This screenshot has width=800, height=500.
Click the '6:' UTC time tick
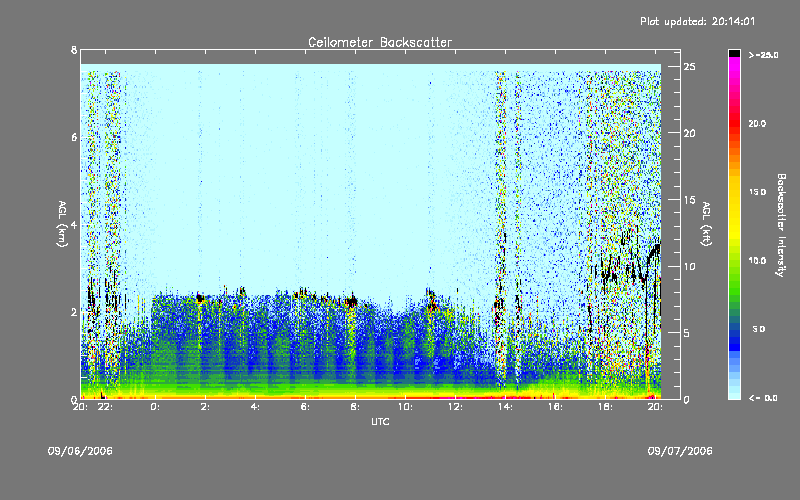point(305,407)
